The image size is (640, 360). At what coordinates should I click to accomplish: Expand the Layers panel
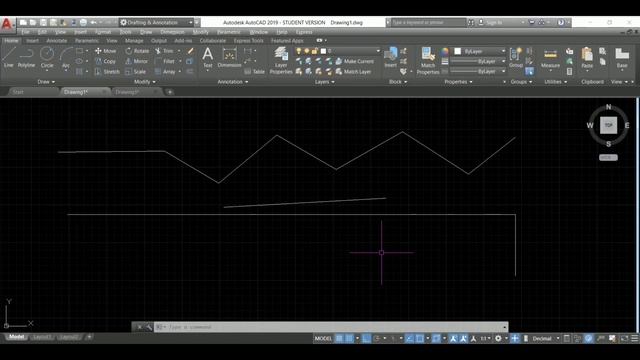click(324, 82)
